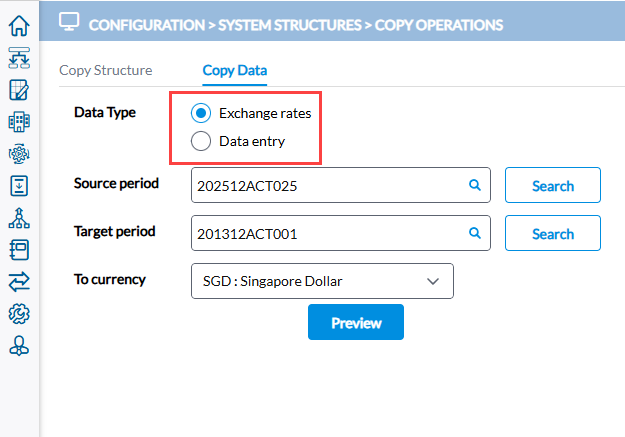Screen dimensions: 625x437
Task: Switch to the Copy Structure tab
Action: point(106,71)
